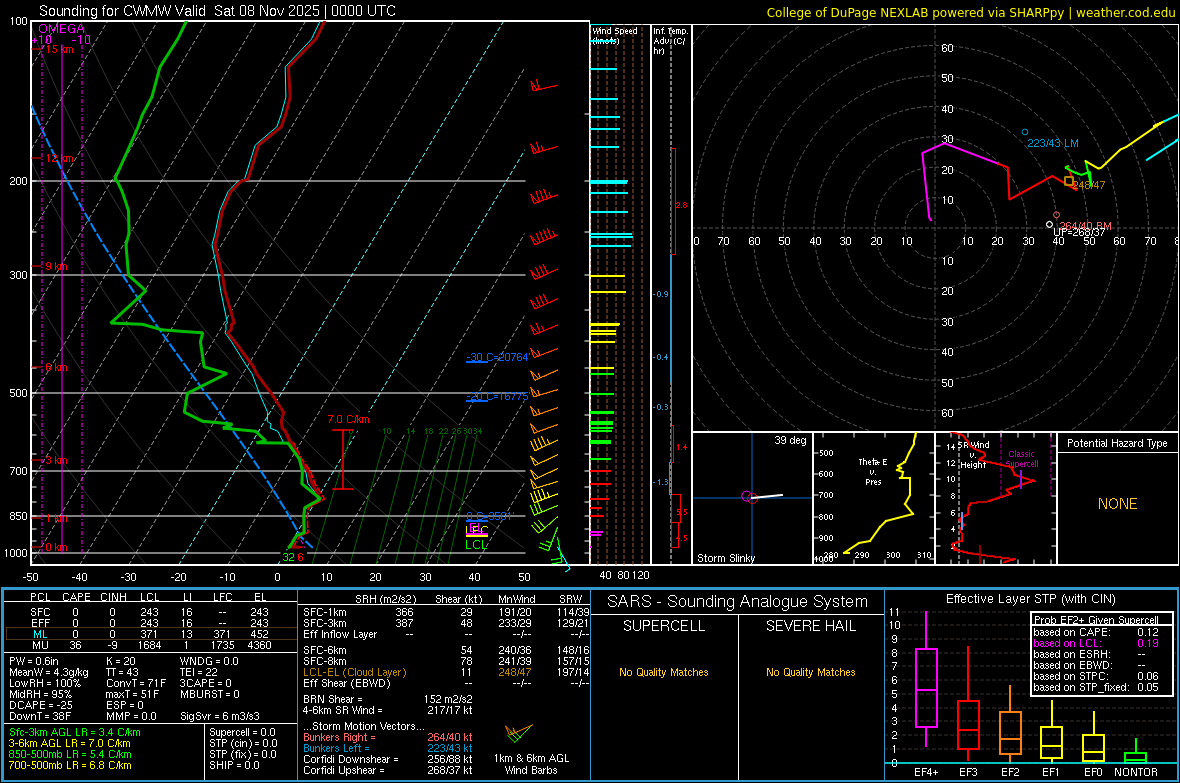Viewport: 1180px width, 783px height.
Task: Click the Effective Layer STP (with CIN) title
Action: tap(1030, 599)
